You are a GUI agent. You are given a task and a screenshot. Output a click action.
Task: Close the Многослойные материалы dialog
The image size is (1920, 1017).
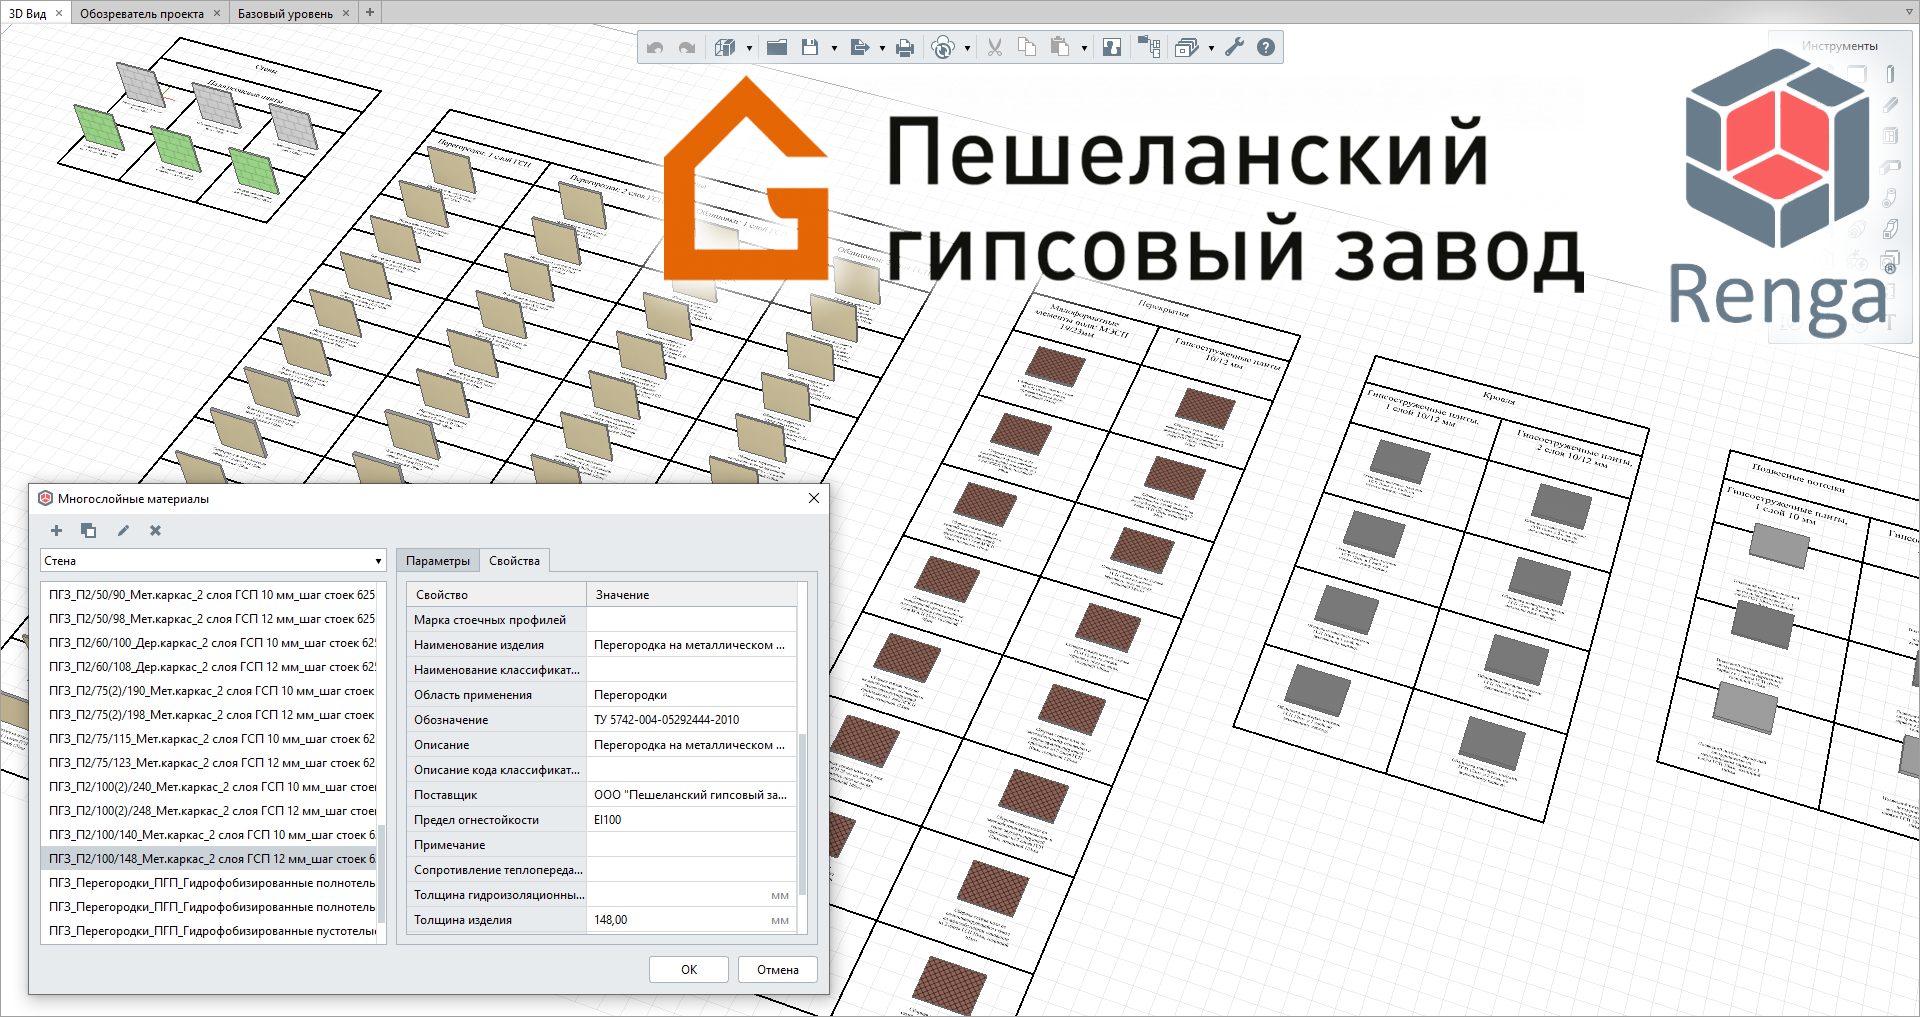(x=814, y=498)
